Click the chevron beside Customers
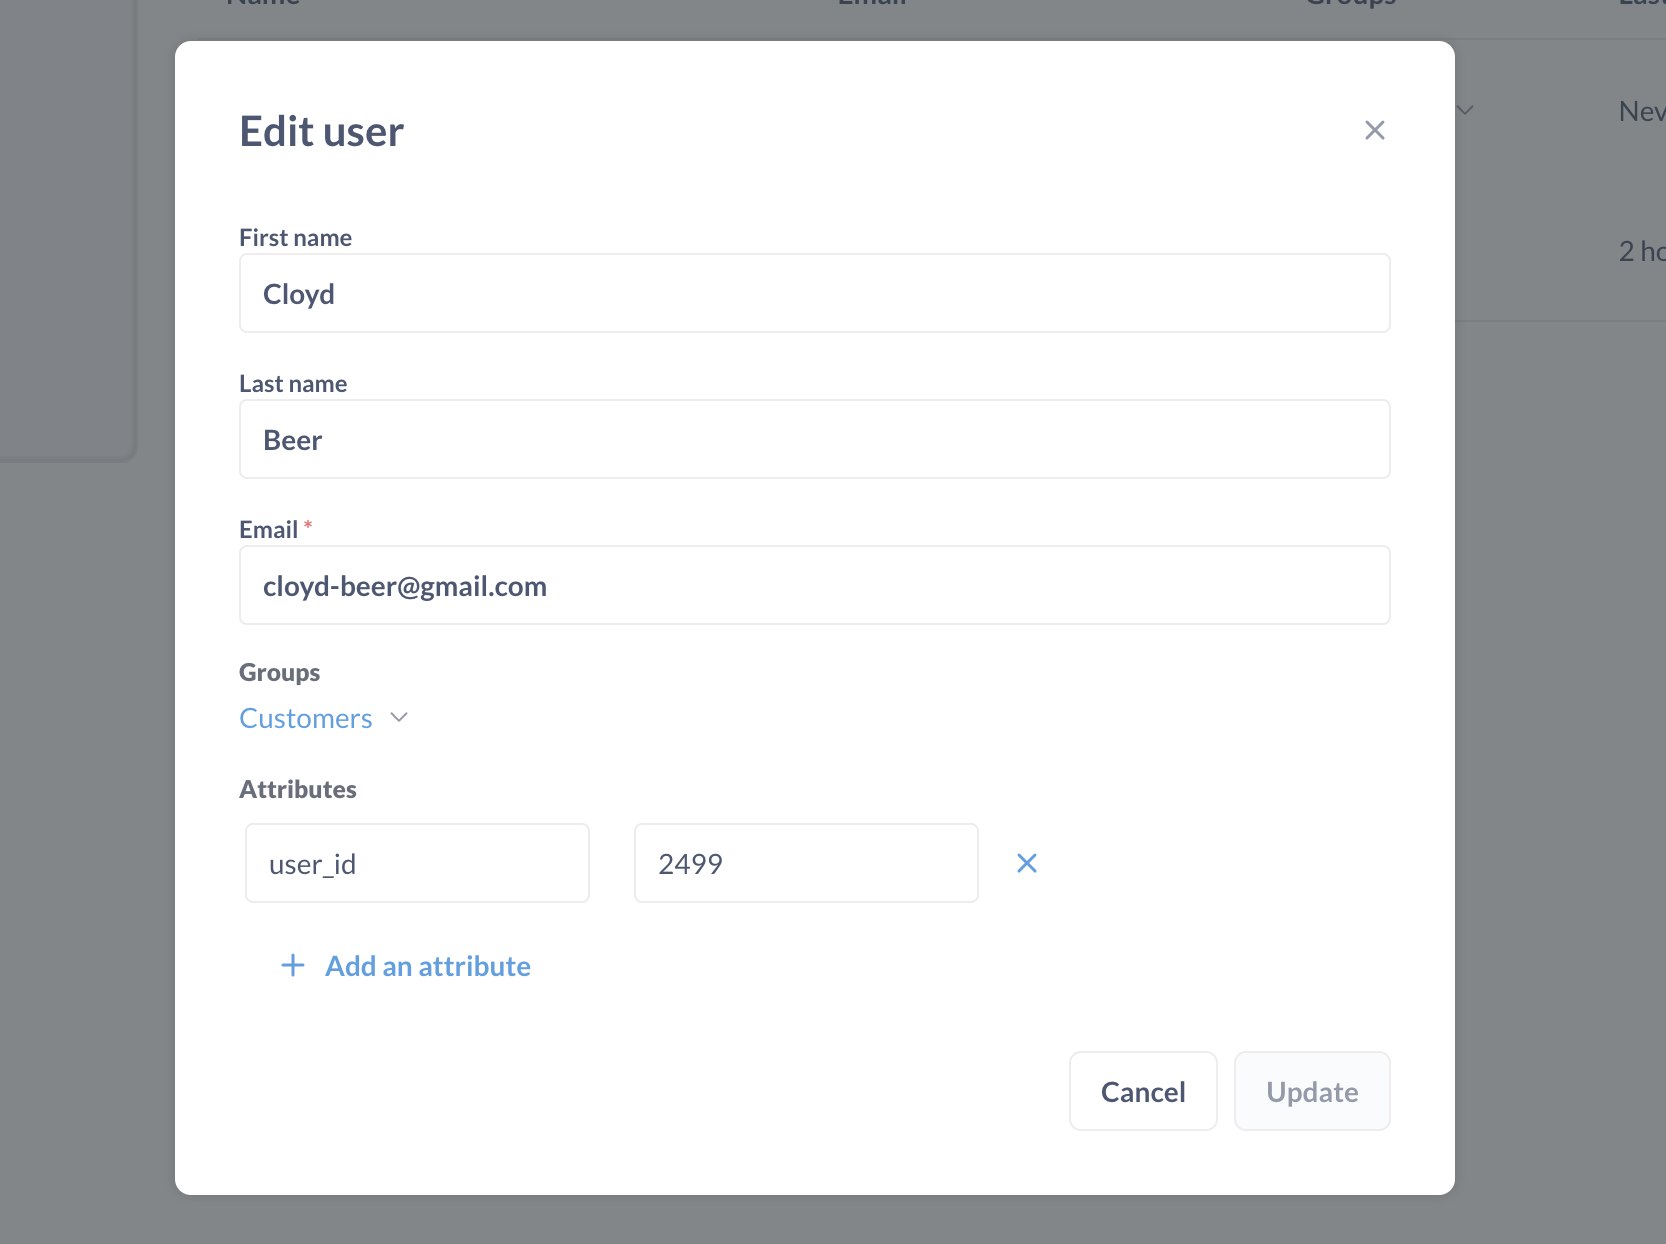Screen dimensions: 1666x1244 399,717
